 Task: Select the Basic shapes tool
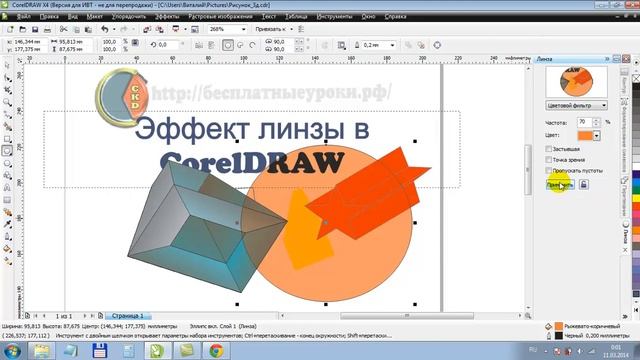7,176
